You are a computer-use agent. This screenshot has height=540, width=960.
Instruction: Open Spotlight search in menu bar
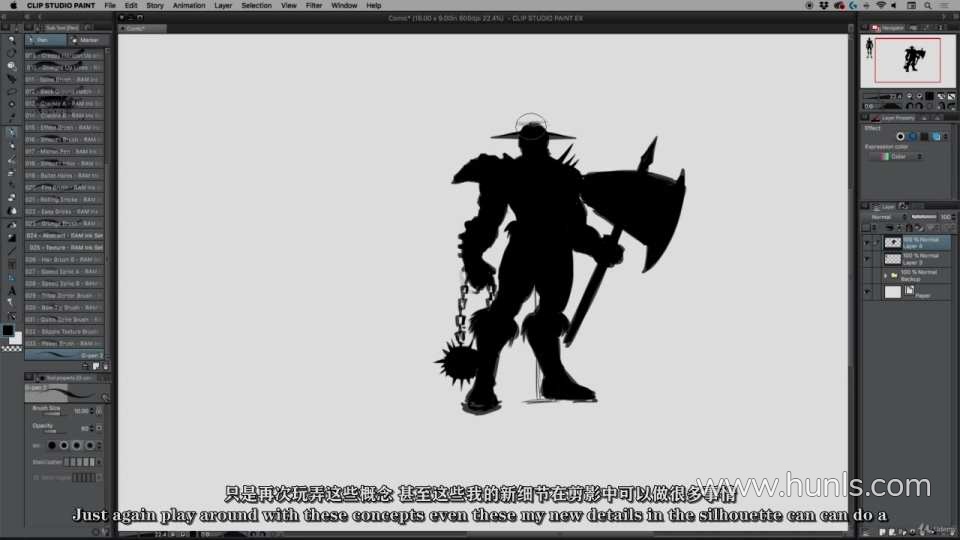(x=928, y=5)
